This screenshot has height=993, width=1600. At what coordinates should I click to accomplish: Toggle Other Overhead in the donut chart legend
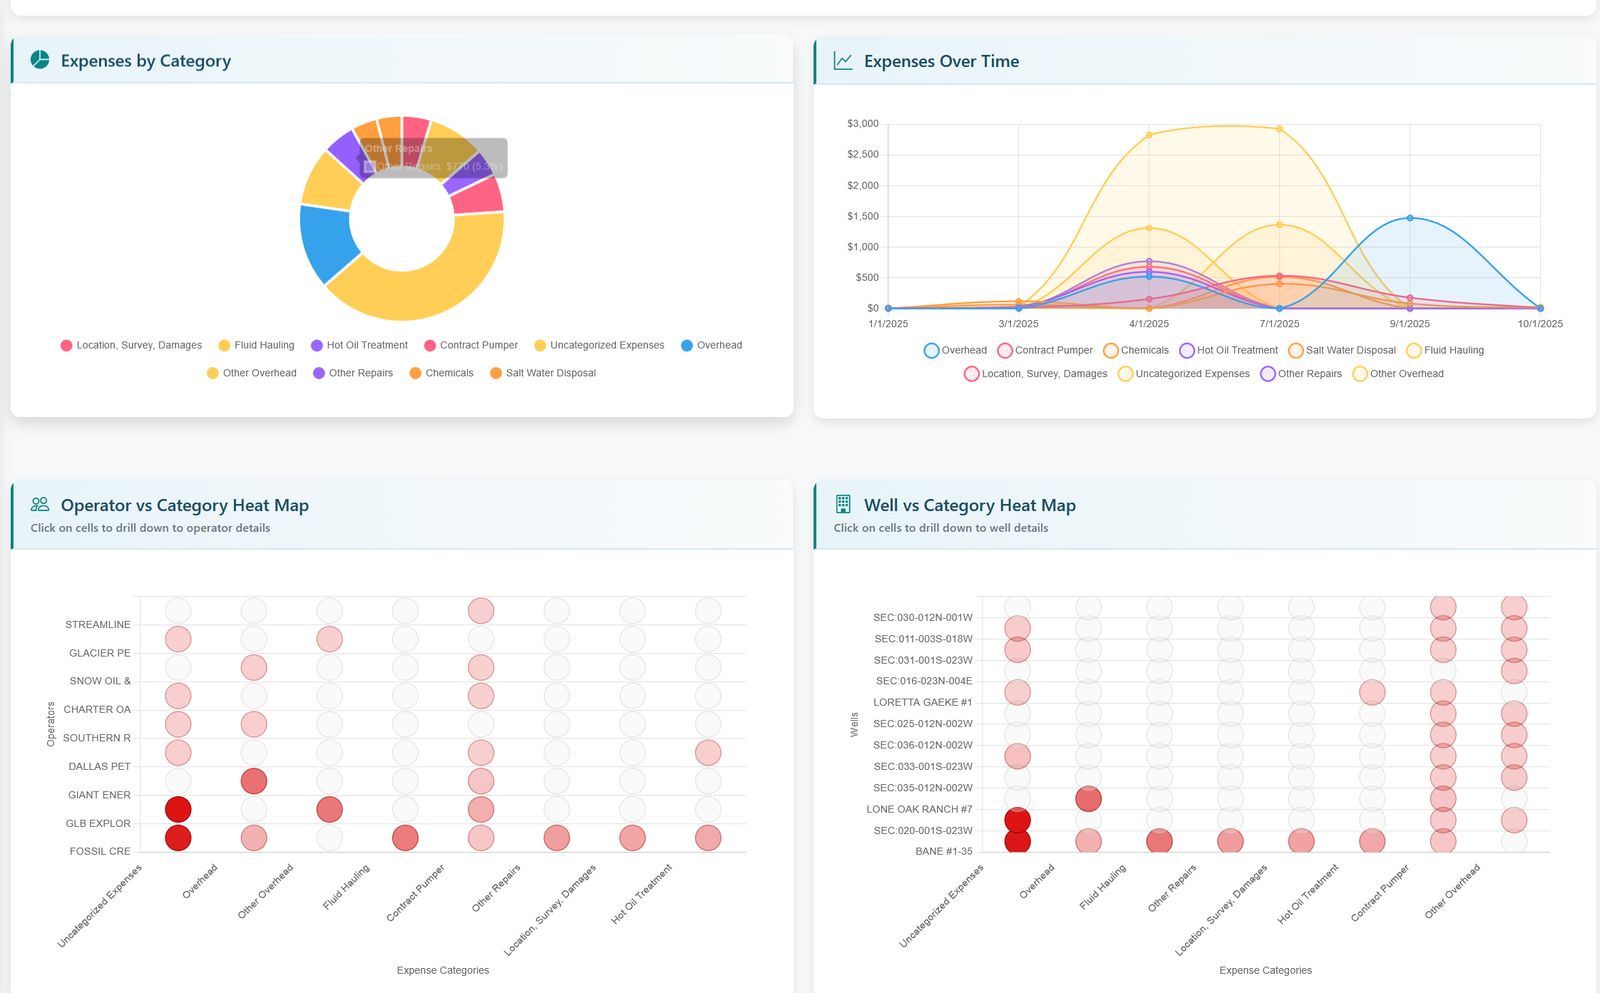251,373
